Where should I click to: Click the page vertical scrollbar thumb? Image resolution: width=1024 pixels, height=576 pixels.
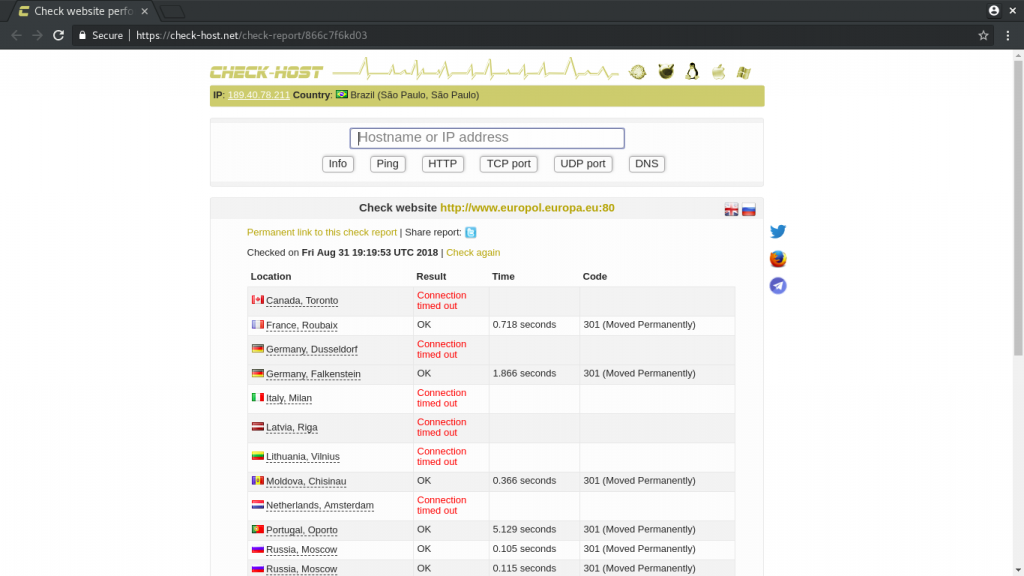(1017, 208)
